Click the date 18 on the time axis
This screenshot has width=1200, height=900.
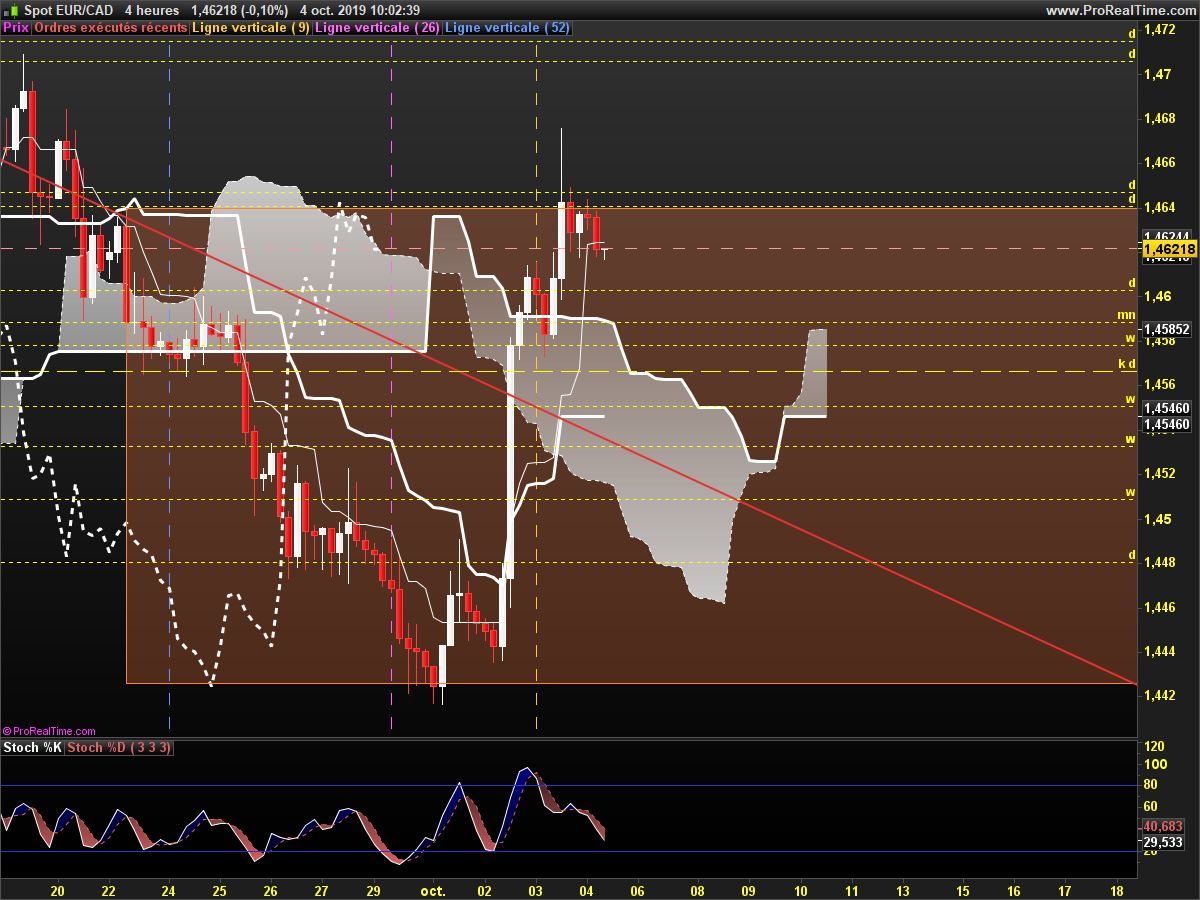pyautogui.click(x=1117, y=890)
